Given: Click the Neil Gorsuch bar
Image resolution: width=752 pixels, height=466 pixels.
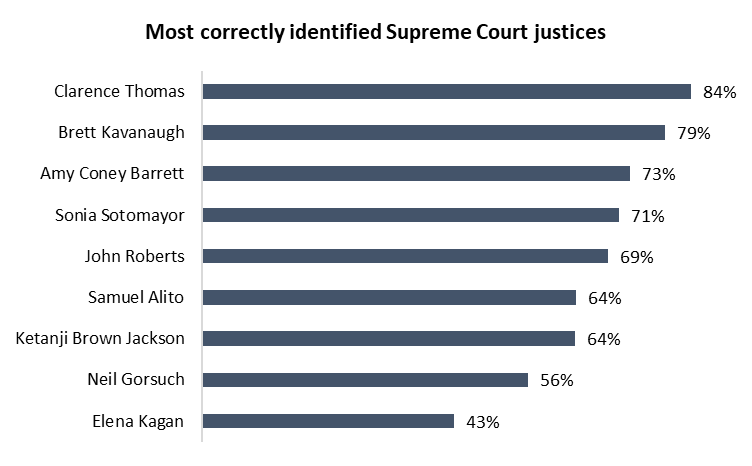Looking at the screenshot, I should (365, 380).
